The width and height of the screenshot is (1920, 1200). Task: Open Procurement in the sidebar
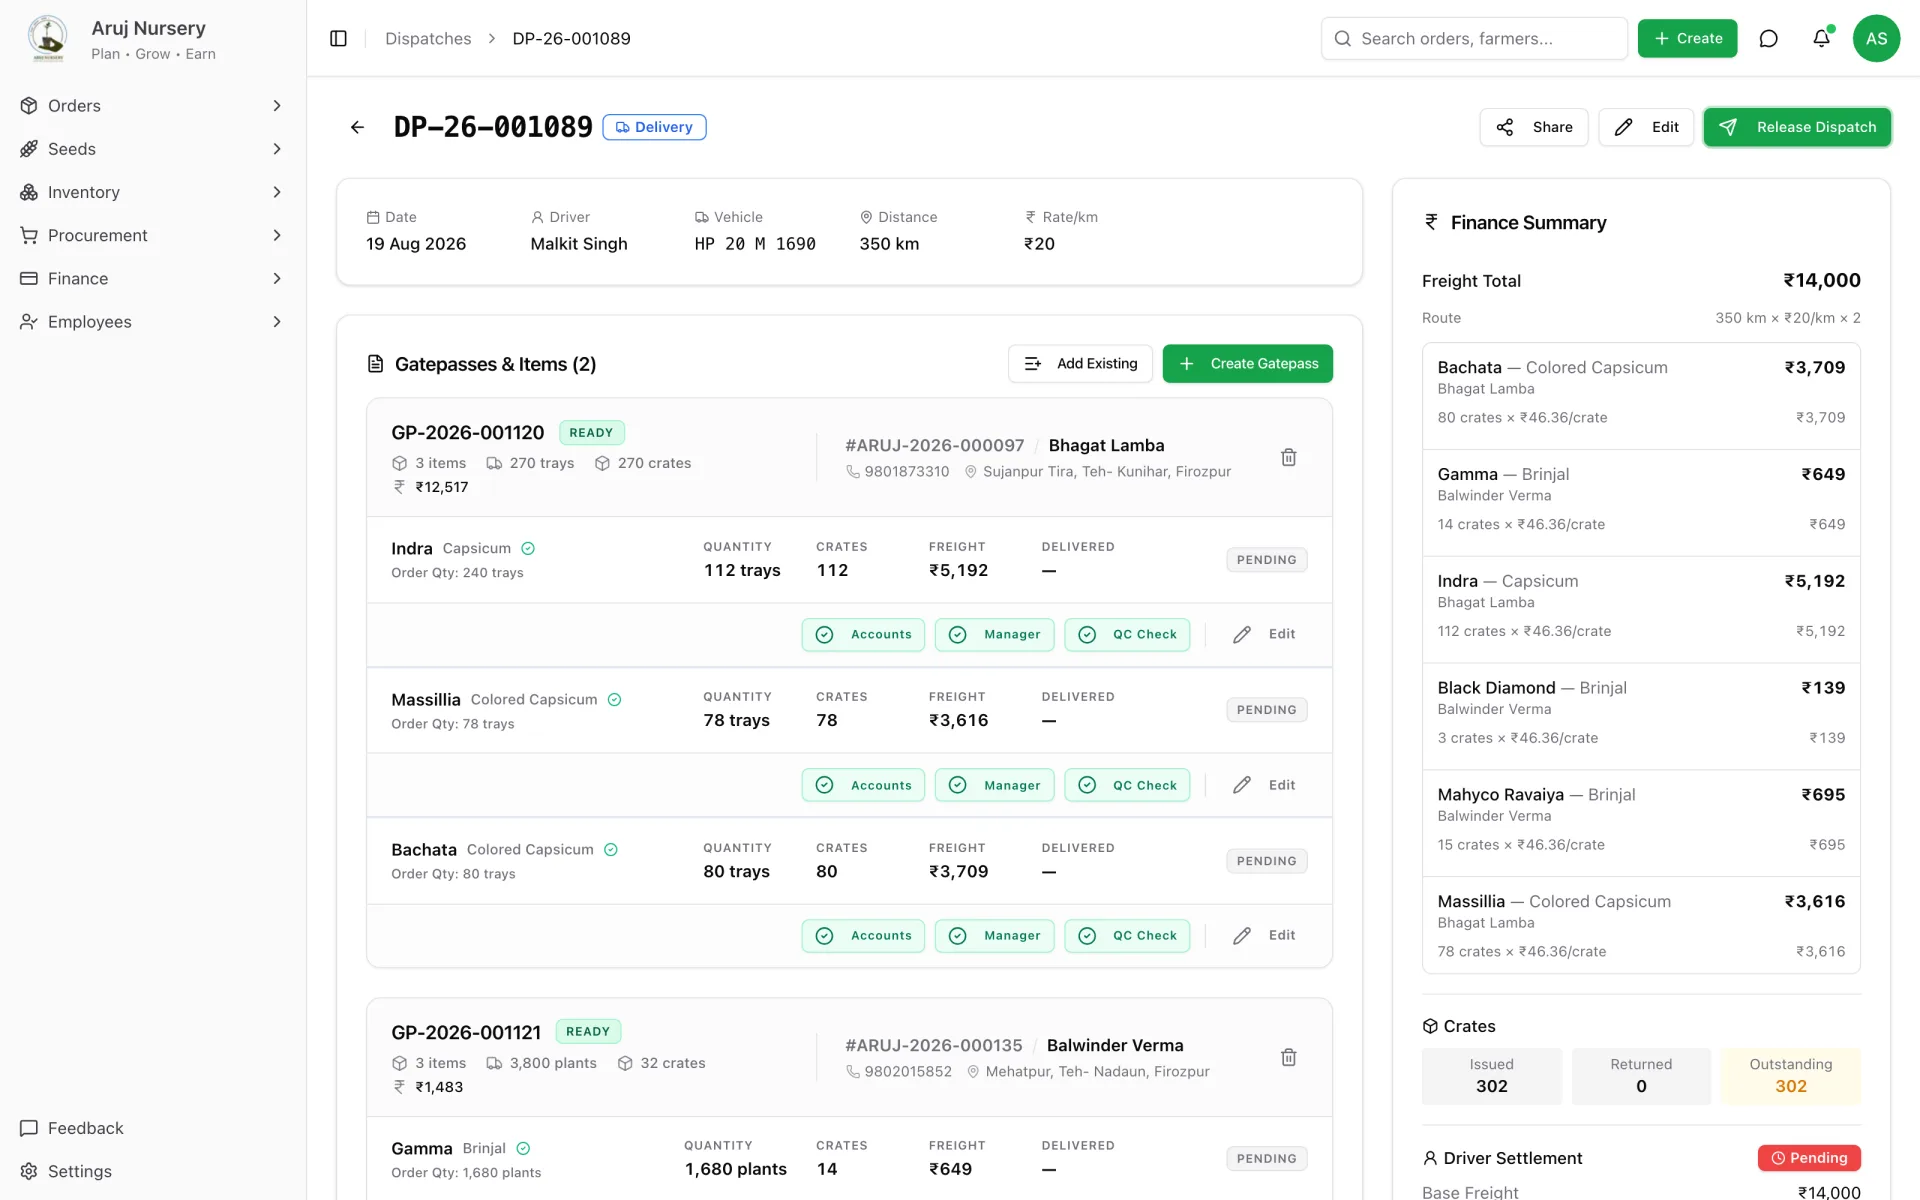pyautogui.click(x=152, y=235)
